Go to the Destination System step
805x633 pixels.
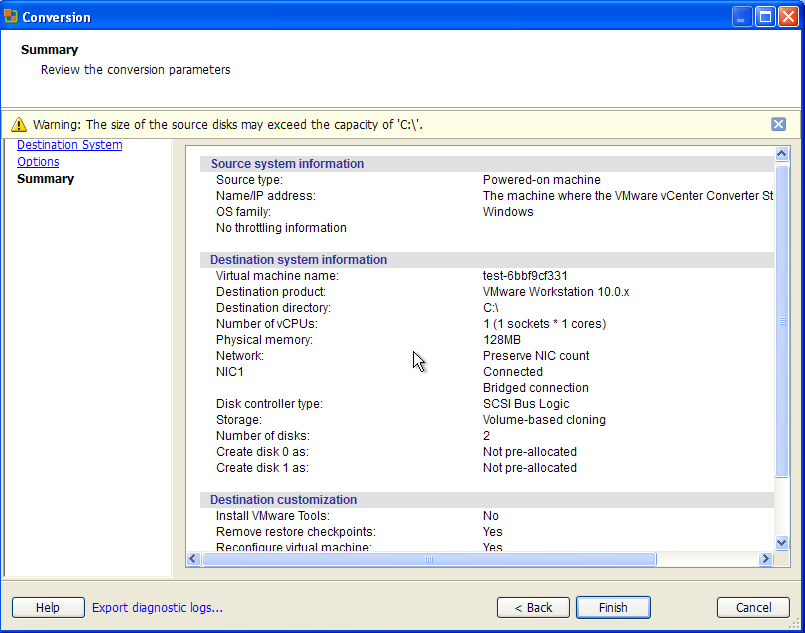69,145
